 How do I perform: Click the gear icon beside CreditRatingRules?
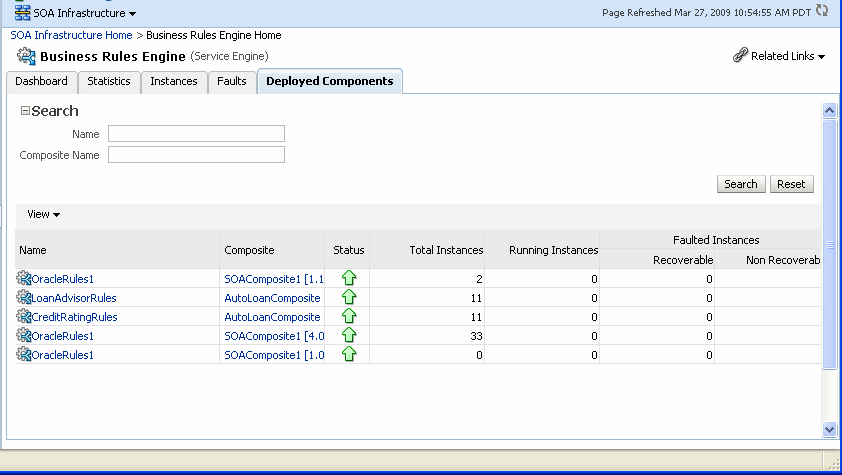(x=24, y=317)
